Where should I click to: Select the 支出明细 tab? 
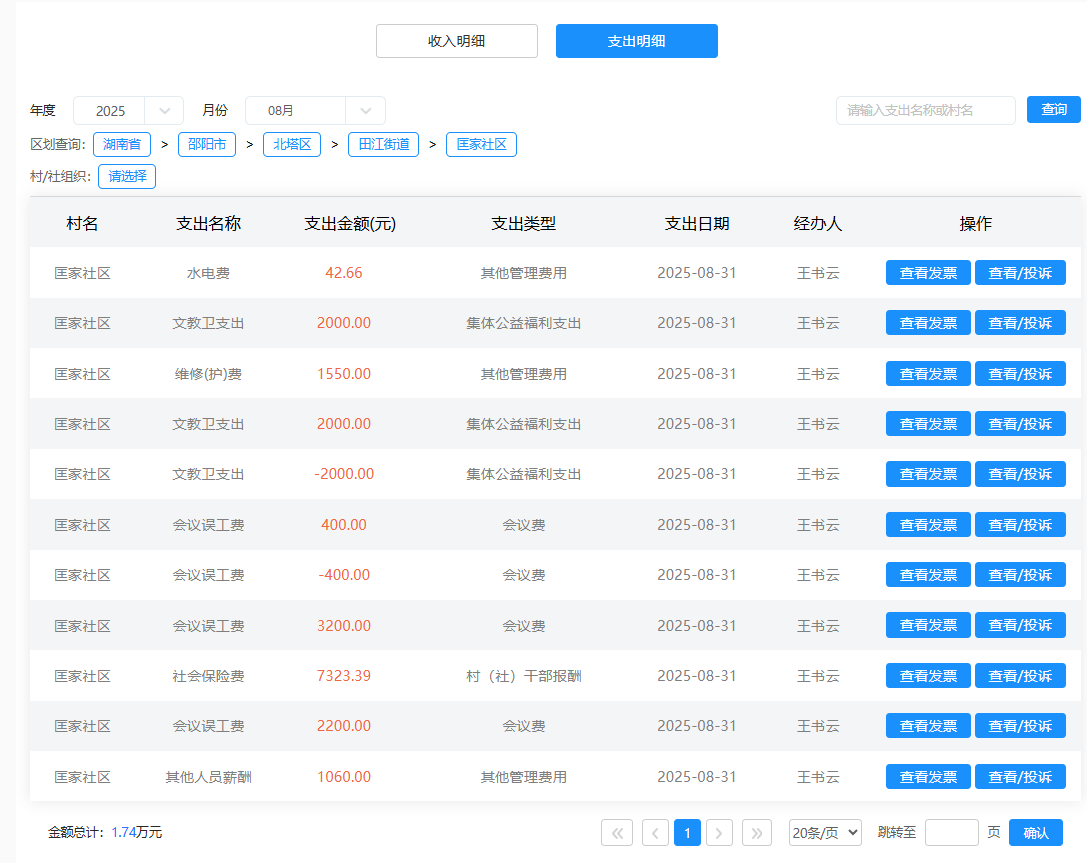[636, 41]
